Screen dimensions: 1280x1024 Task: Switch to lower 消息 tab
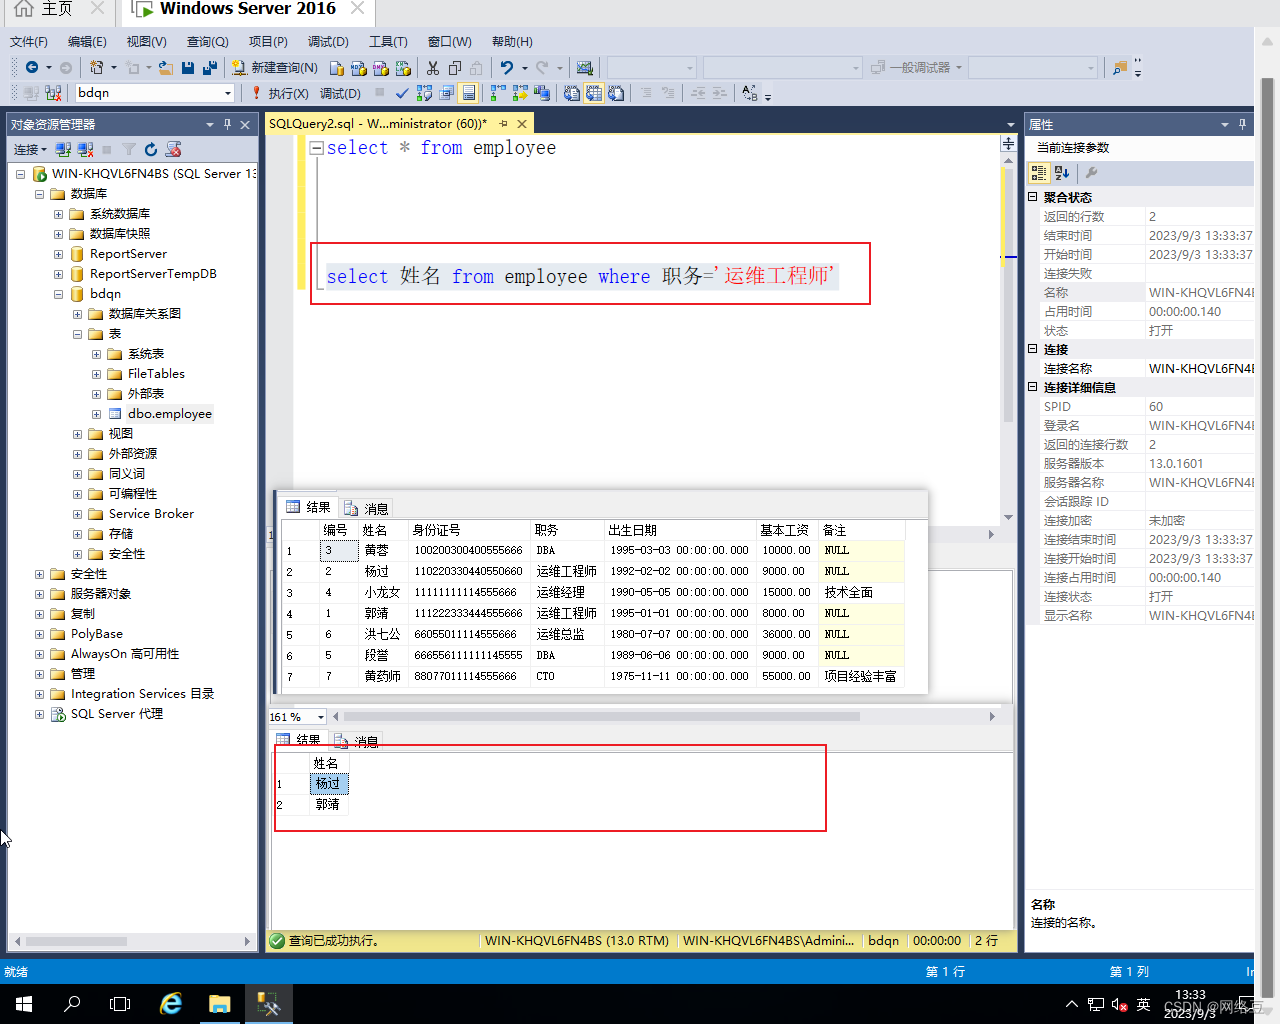click(357, 741)
